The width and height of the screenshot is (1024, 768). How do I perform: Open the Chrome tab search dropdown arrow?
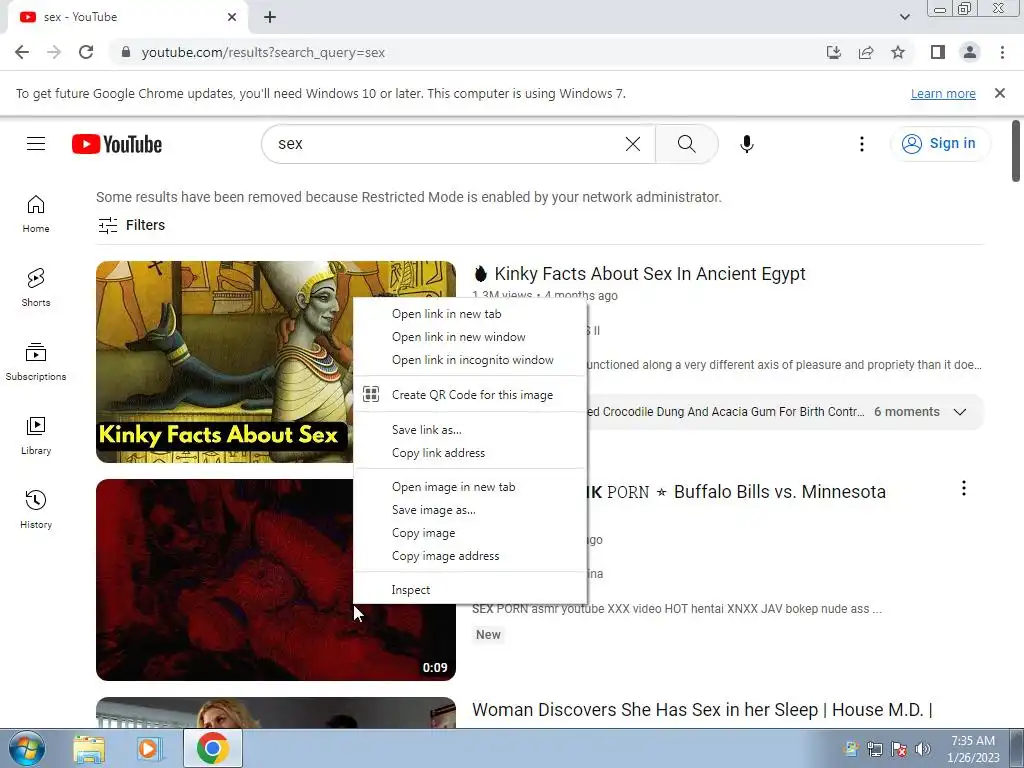click(x=904, y=17)
